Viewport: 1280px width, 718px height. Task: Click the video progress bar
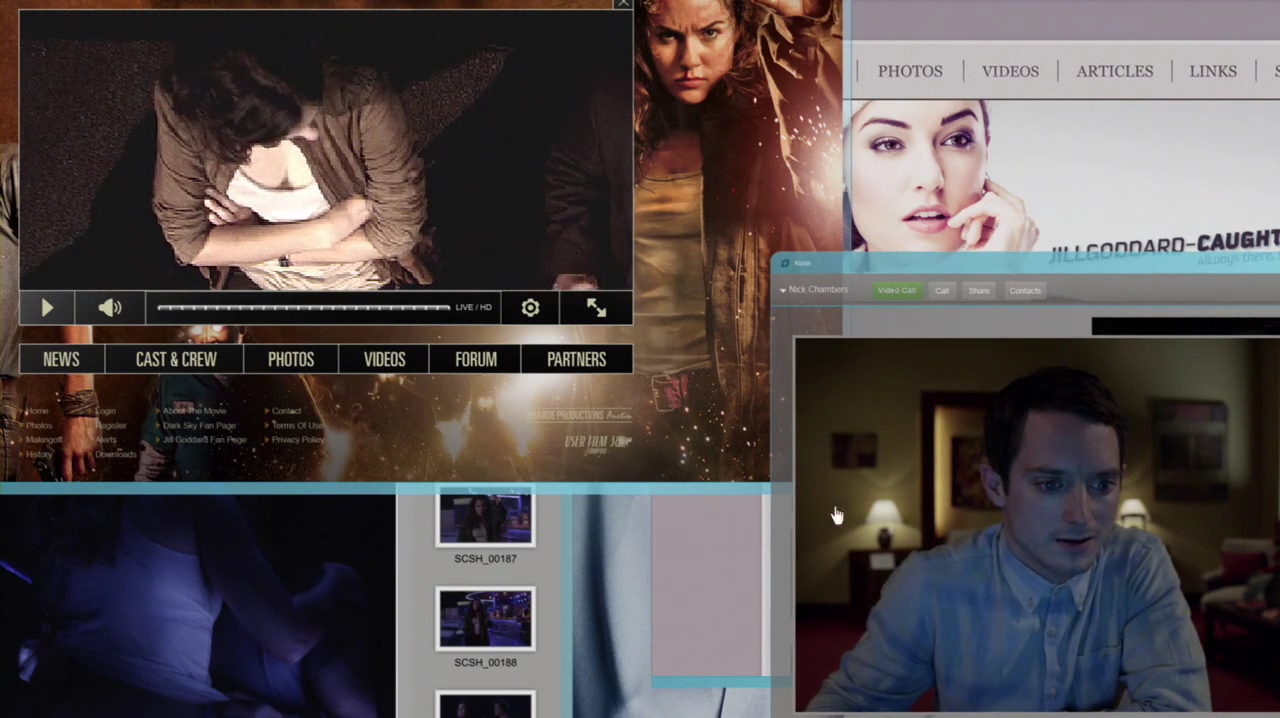pos(303,308)
